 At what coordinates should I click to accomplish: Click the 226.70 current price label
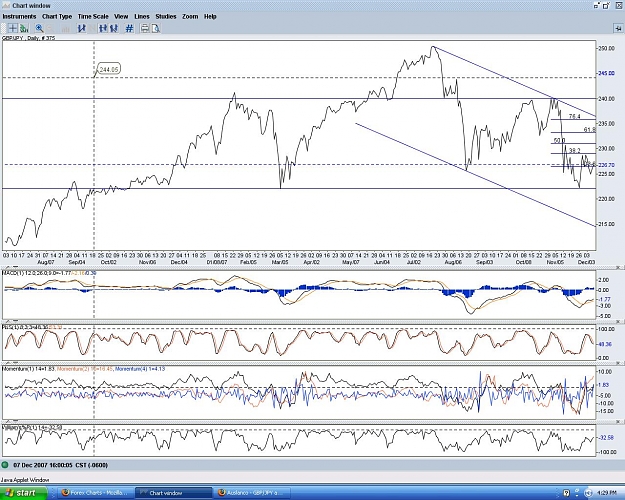click(606, 165)
